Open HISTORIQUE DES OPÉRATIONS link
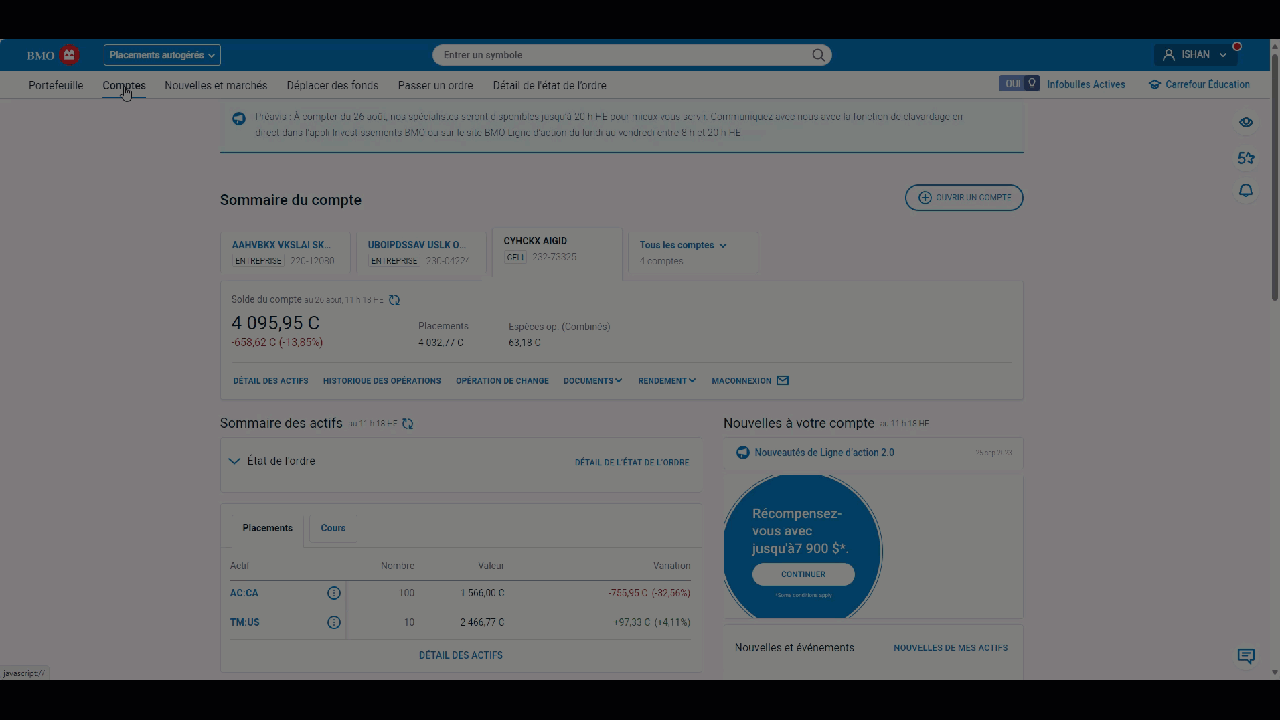 coord(382,381)
